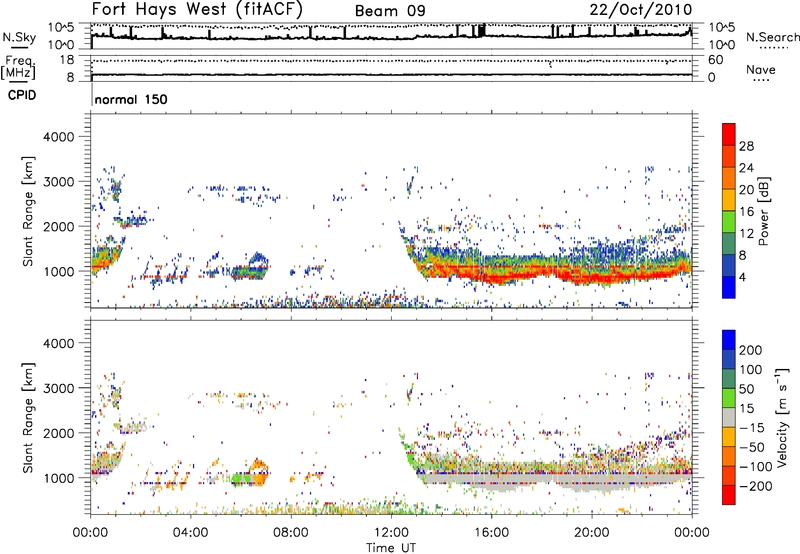Image resolution: width=800 pixels, height=554 pixels.
Task: Click the '-100' tick on Velocity color bar
Action: click(756, 467)
